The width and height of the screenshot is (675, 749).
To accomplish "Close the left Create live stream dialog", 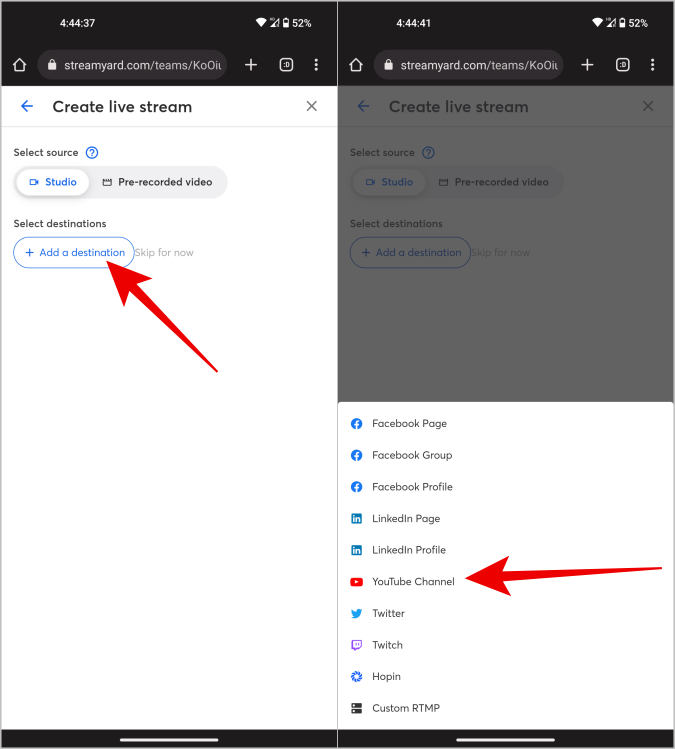I will (311, 106).
